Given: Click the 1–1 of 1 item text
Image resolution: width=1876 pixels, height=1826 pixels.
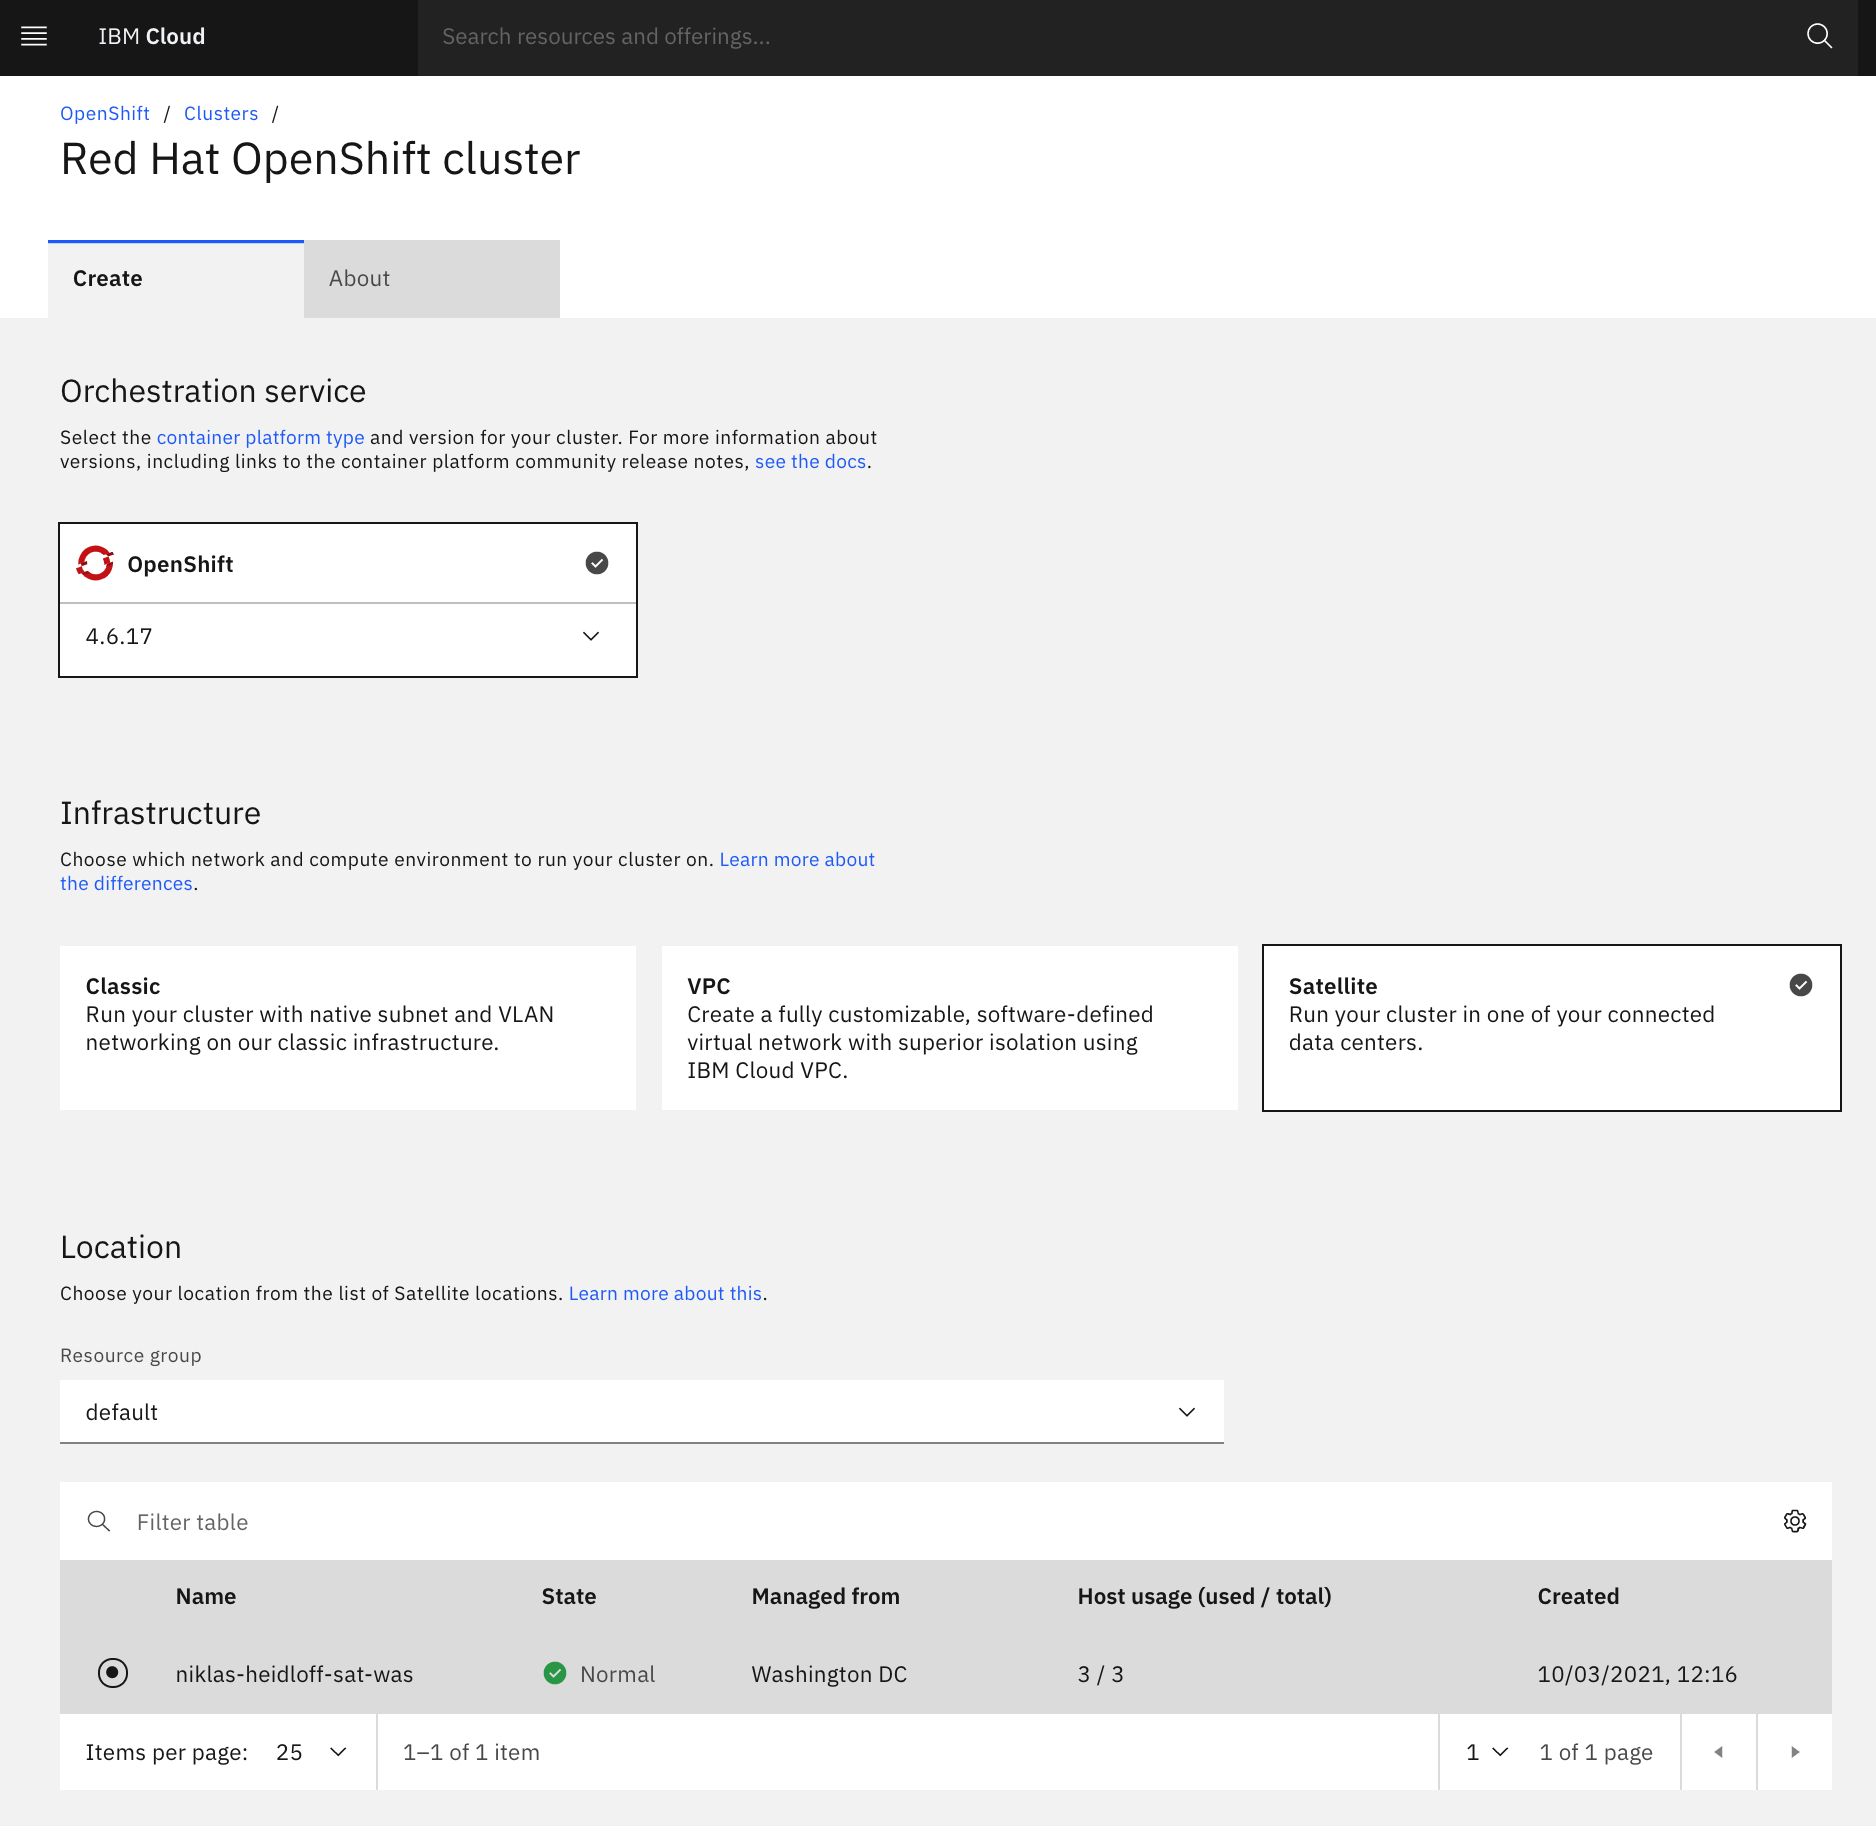Looking at the screenshot, I should (x=471, y=1752).
